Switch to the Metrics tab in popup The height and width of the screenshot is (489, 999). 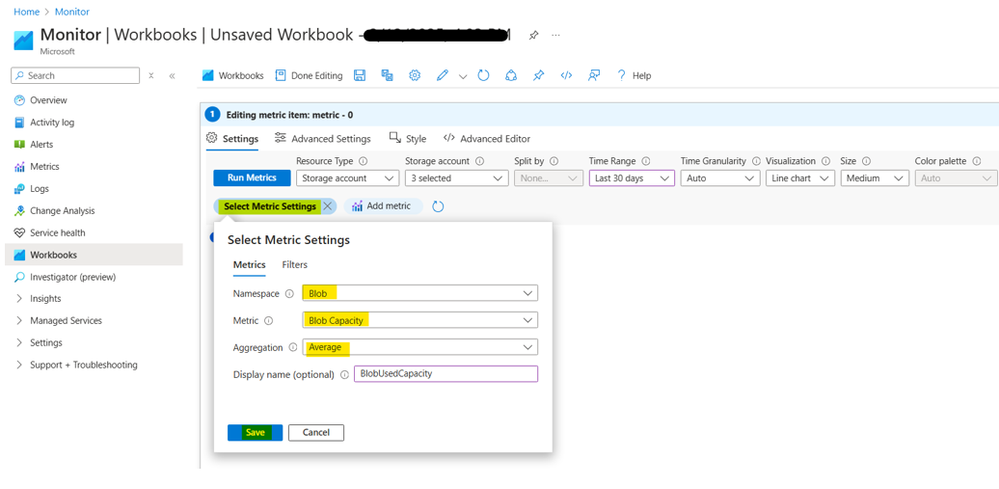click(x=249, y=265)
